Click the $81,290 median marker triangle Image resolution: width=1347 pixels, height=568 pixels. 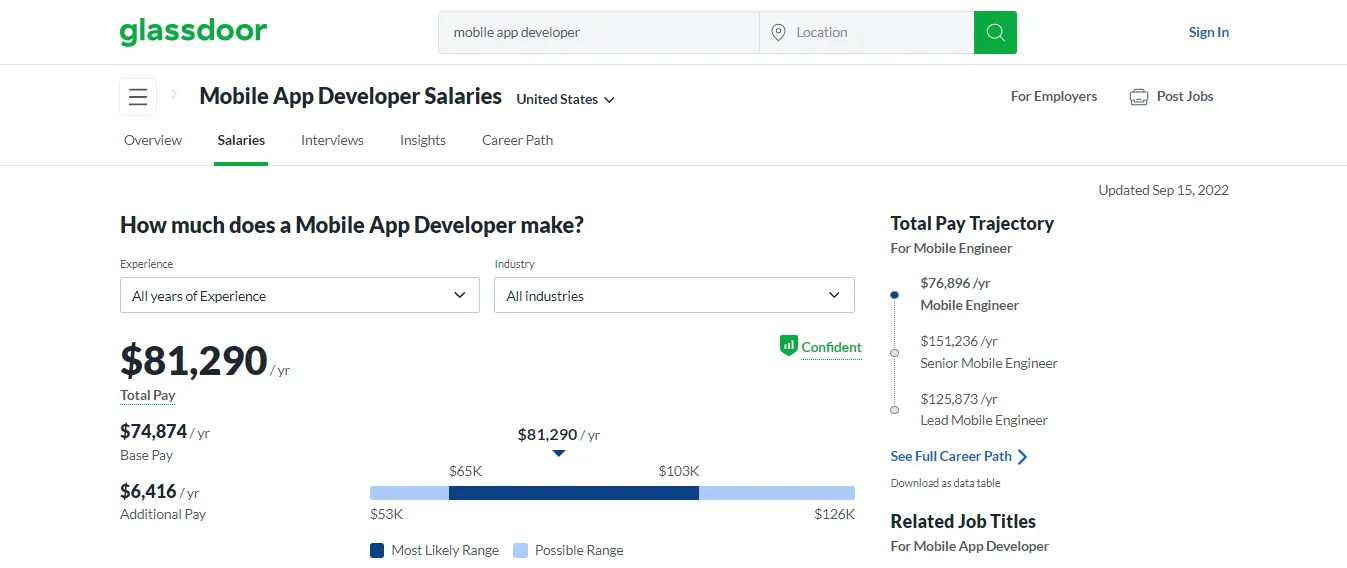pyautogui.click(x=559, y=454)
